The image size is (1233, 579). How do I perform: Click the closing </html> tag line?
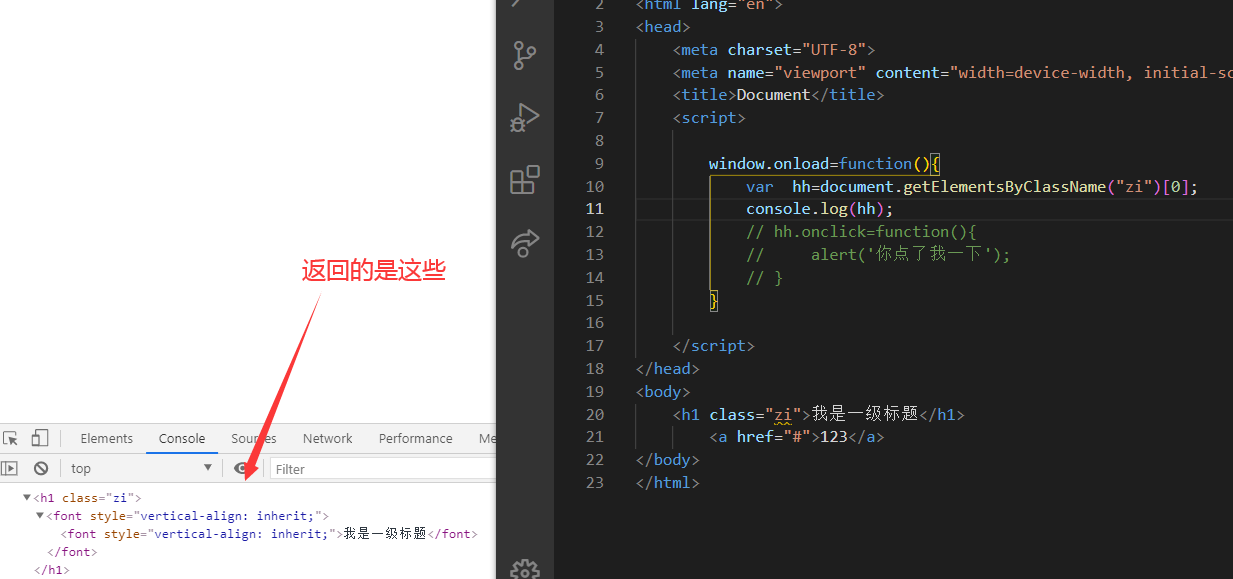click(x=668, y=483)
